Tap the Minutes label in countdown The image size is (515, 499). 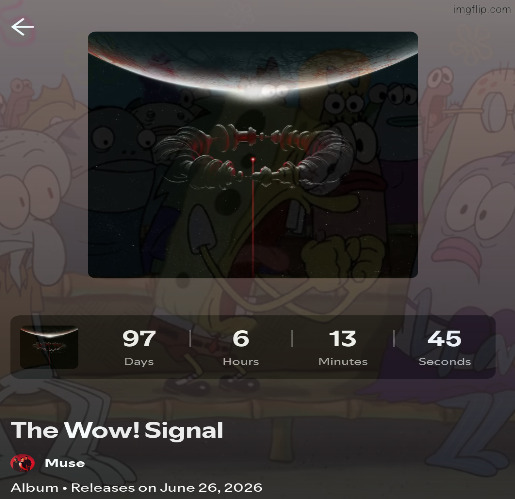[343, 362]
